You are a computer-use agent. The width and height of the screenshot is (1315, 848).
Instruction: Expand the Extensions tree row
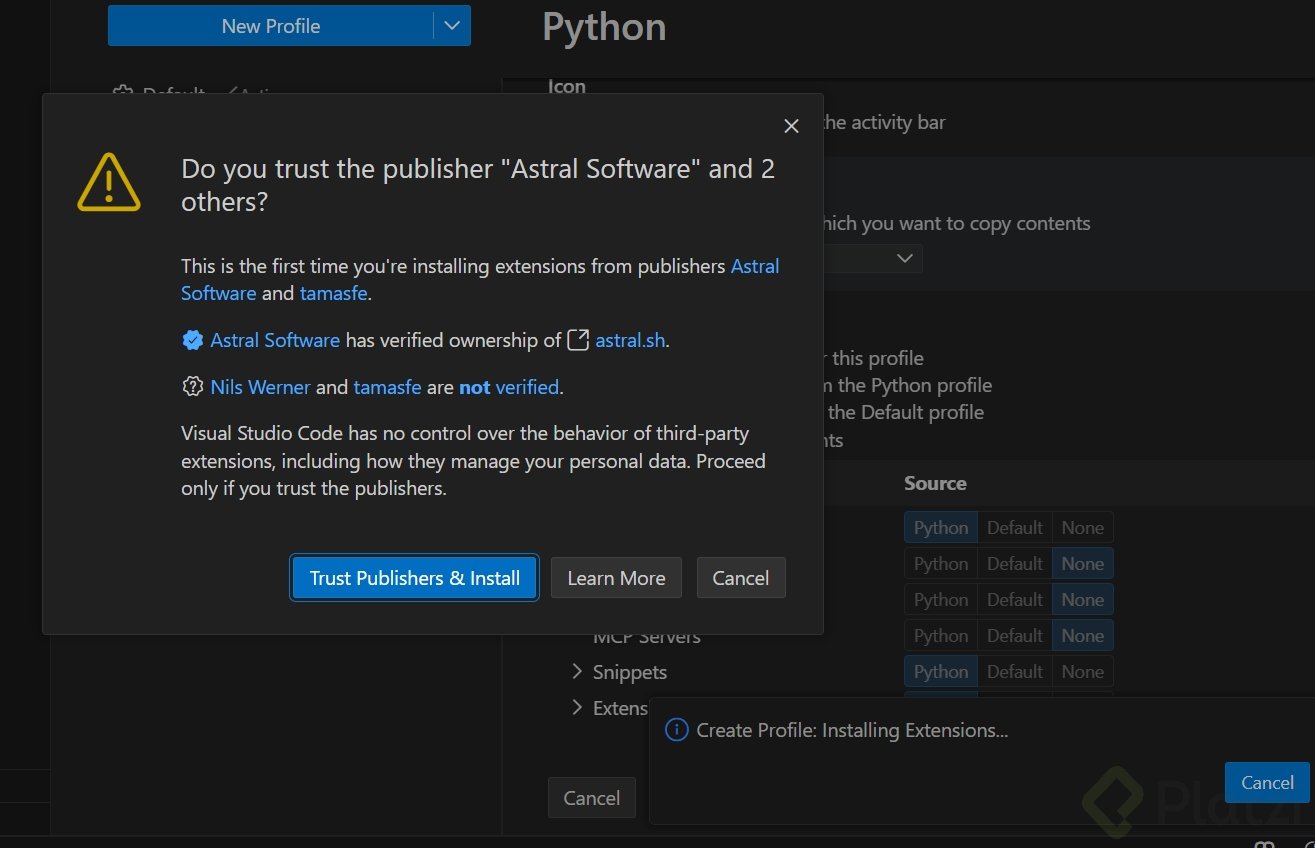(577, 707)
